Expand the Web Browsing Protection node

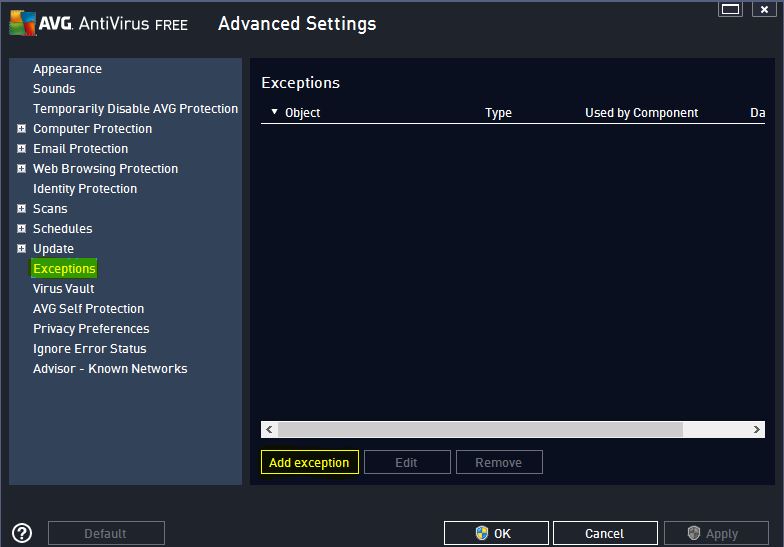(x=21, y=168)
